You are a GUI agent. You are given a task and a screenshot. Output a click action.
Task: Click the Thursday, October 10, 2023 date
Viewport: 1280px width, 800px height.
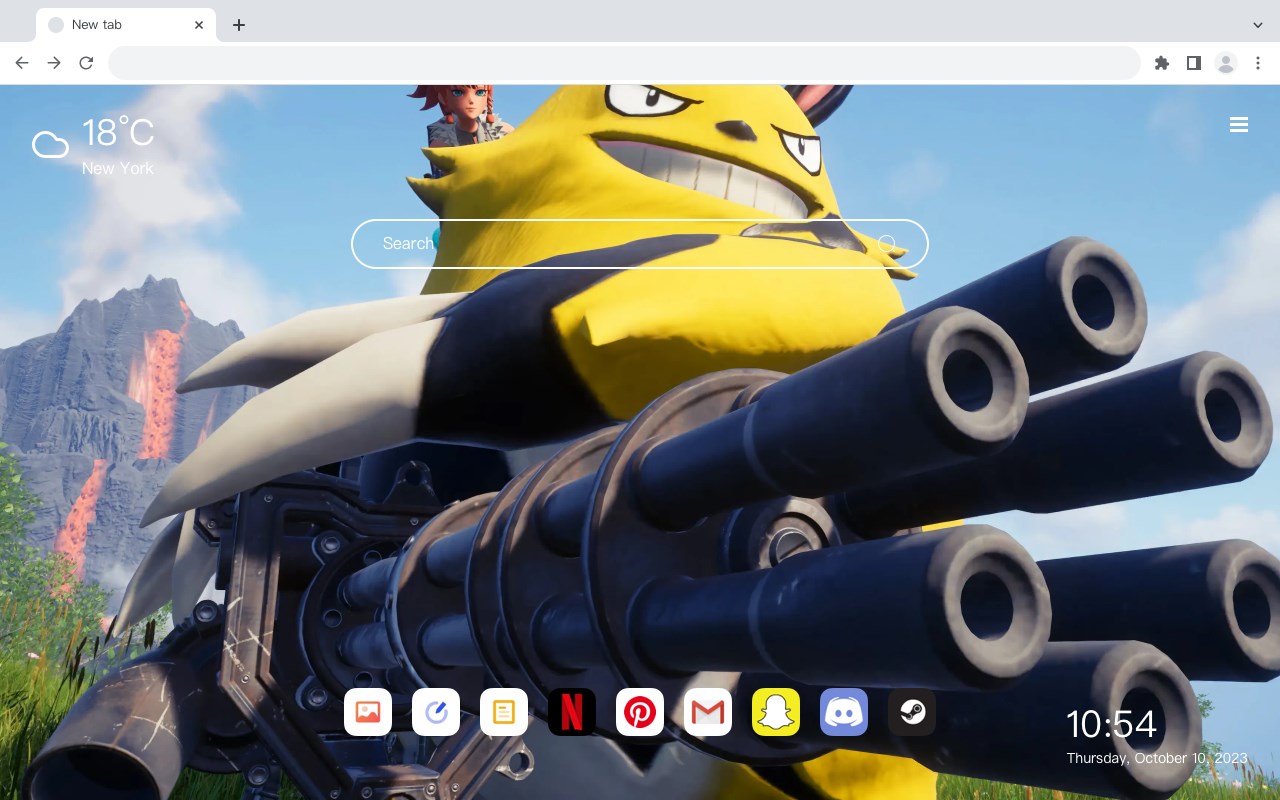point(1157,758)
